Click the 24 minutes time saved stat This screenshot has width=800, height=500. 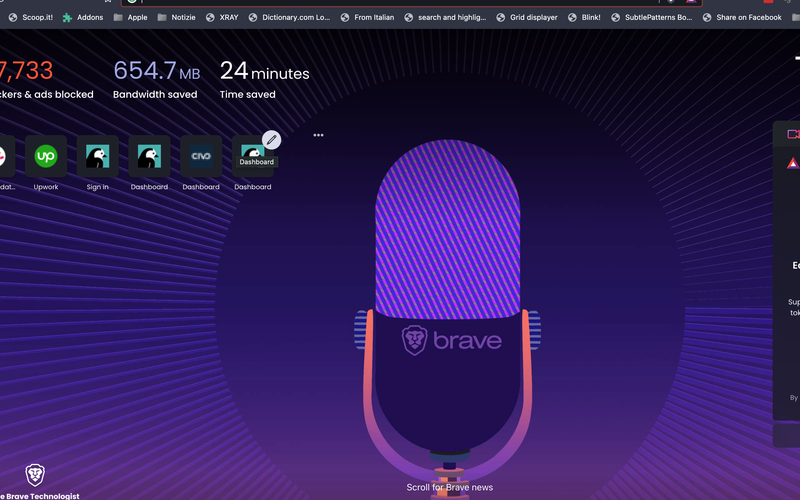point(264,79)
